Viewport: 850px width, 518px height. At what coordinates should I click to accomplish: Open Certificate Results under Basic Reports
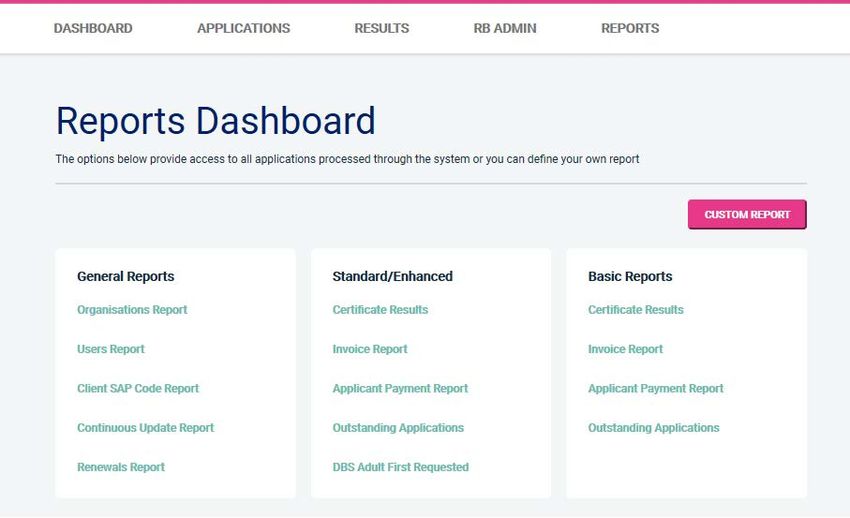(635, 310)
